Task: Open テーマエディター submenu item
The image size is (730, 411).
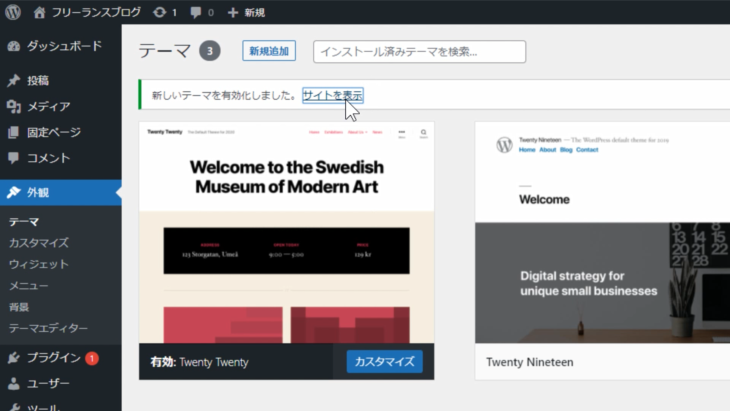Action: pyautogui.click(x=48, y=329)
